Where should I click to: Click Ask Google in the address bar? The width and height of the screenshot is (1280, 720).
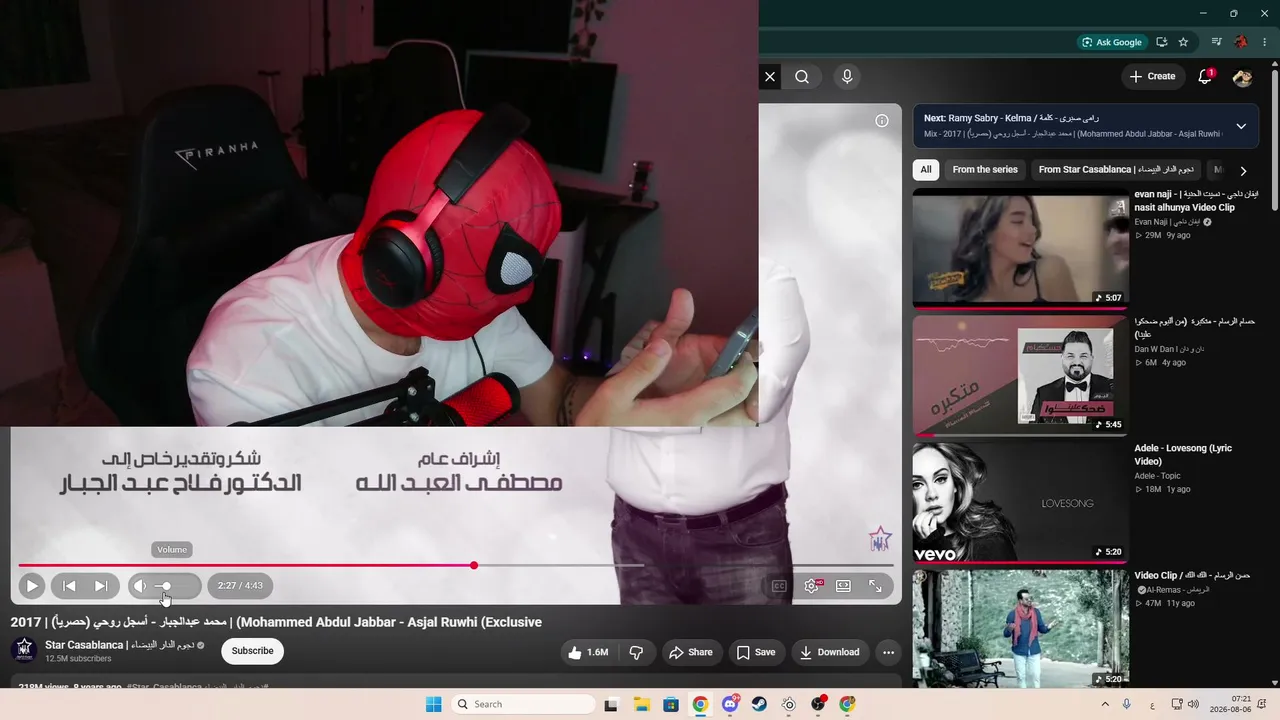(x=1111, y=42)
